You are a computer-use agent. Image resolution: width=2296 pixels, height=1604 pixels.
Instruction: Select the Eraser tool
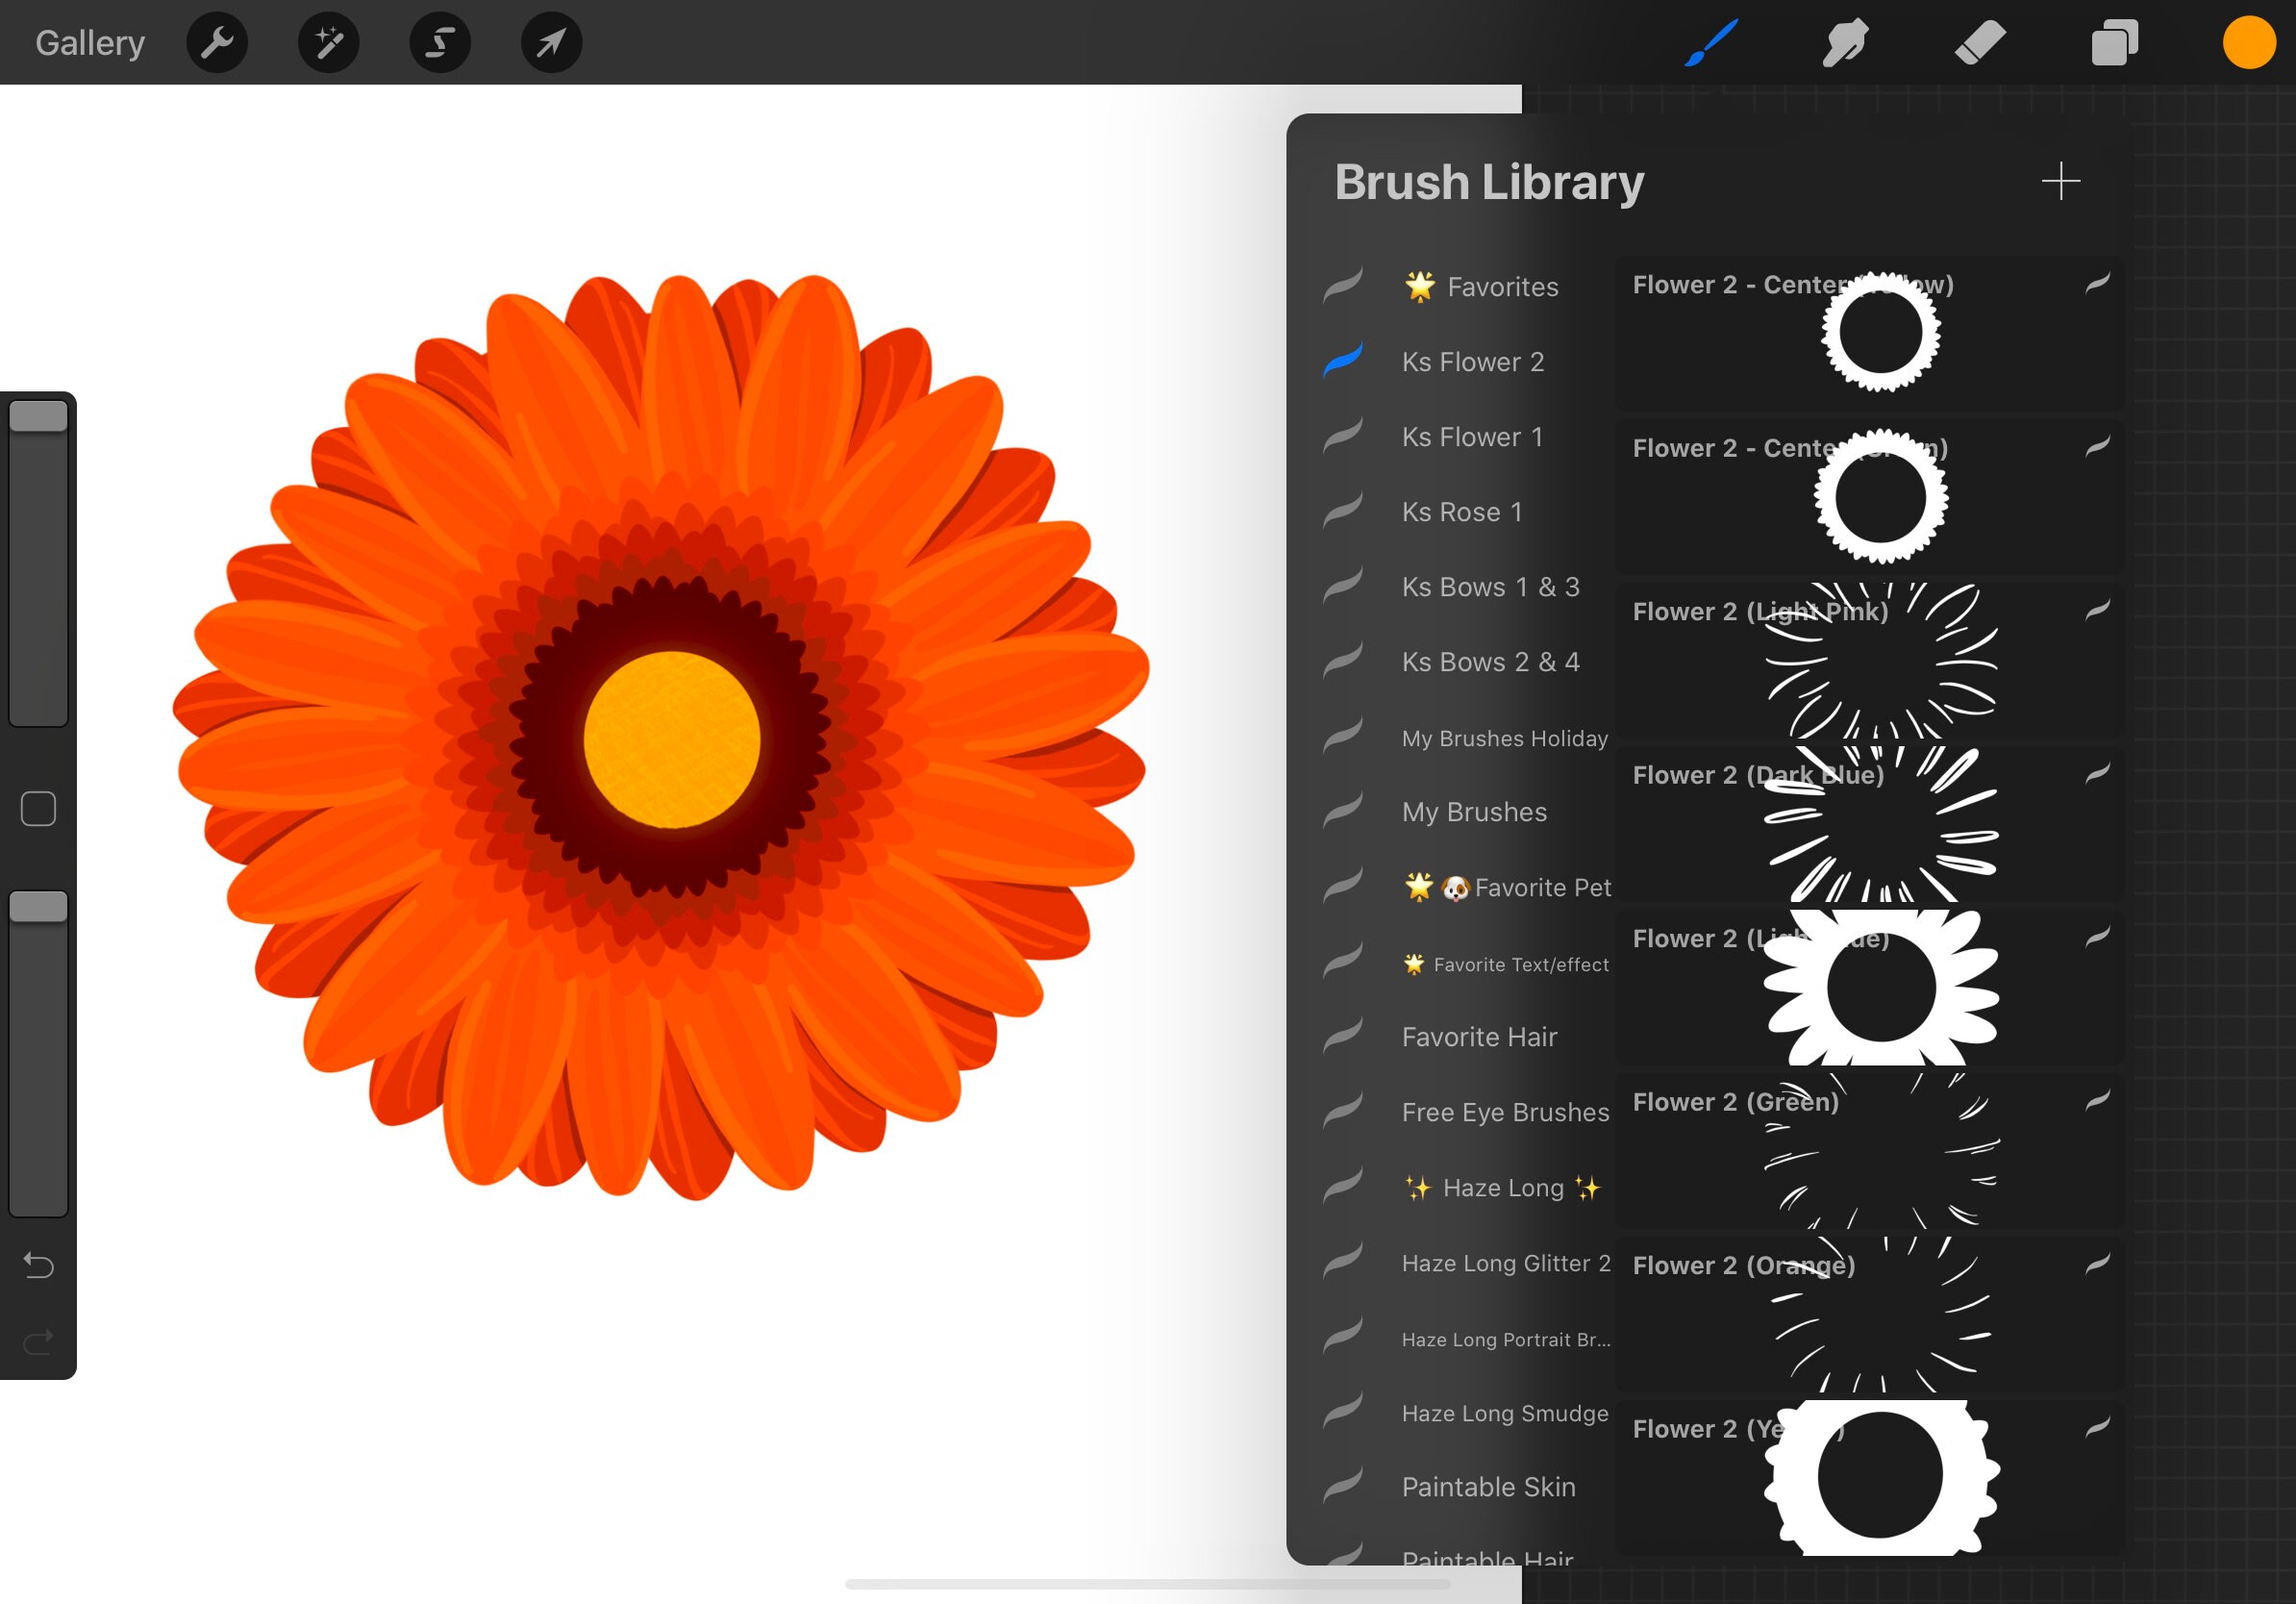coord(1979,42)
